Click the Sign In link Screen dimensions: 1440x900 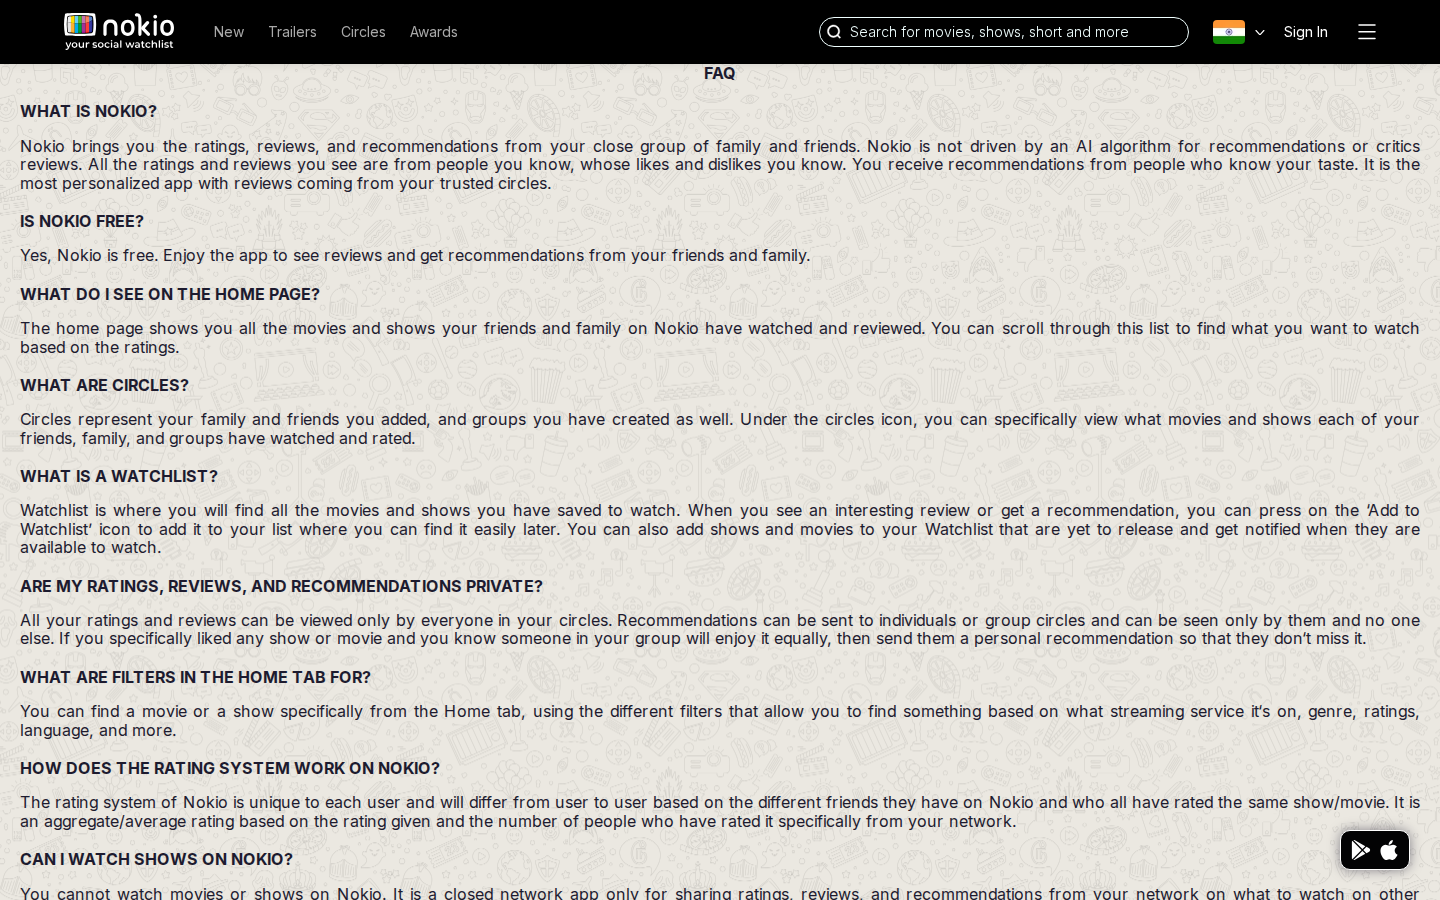click(x=1305, y=32)
